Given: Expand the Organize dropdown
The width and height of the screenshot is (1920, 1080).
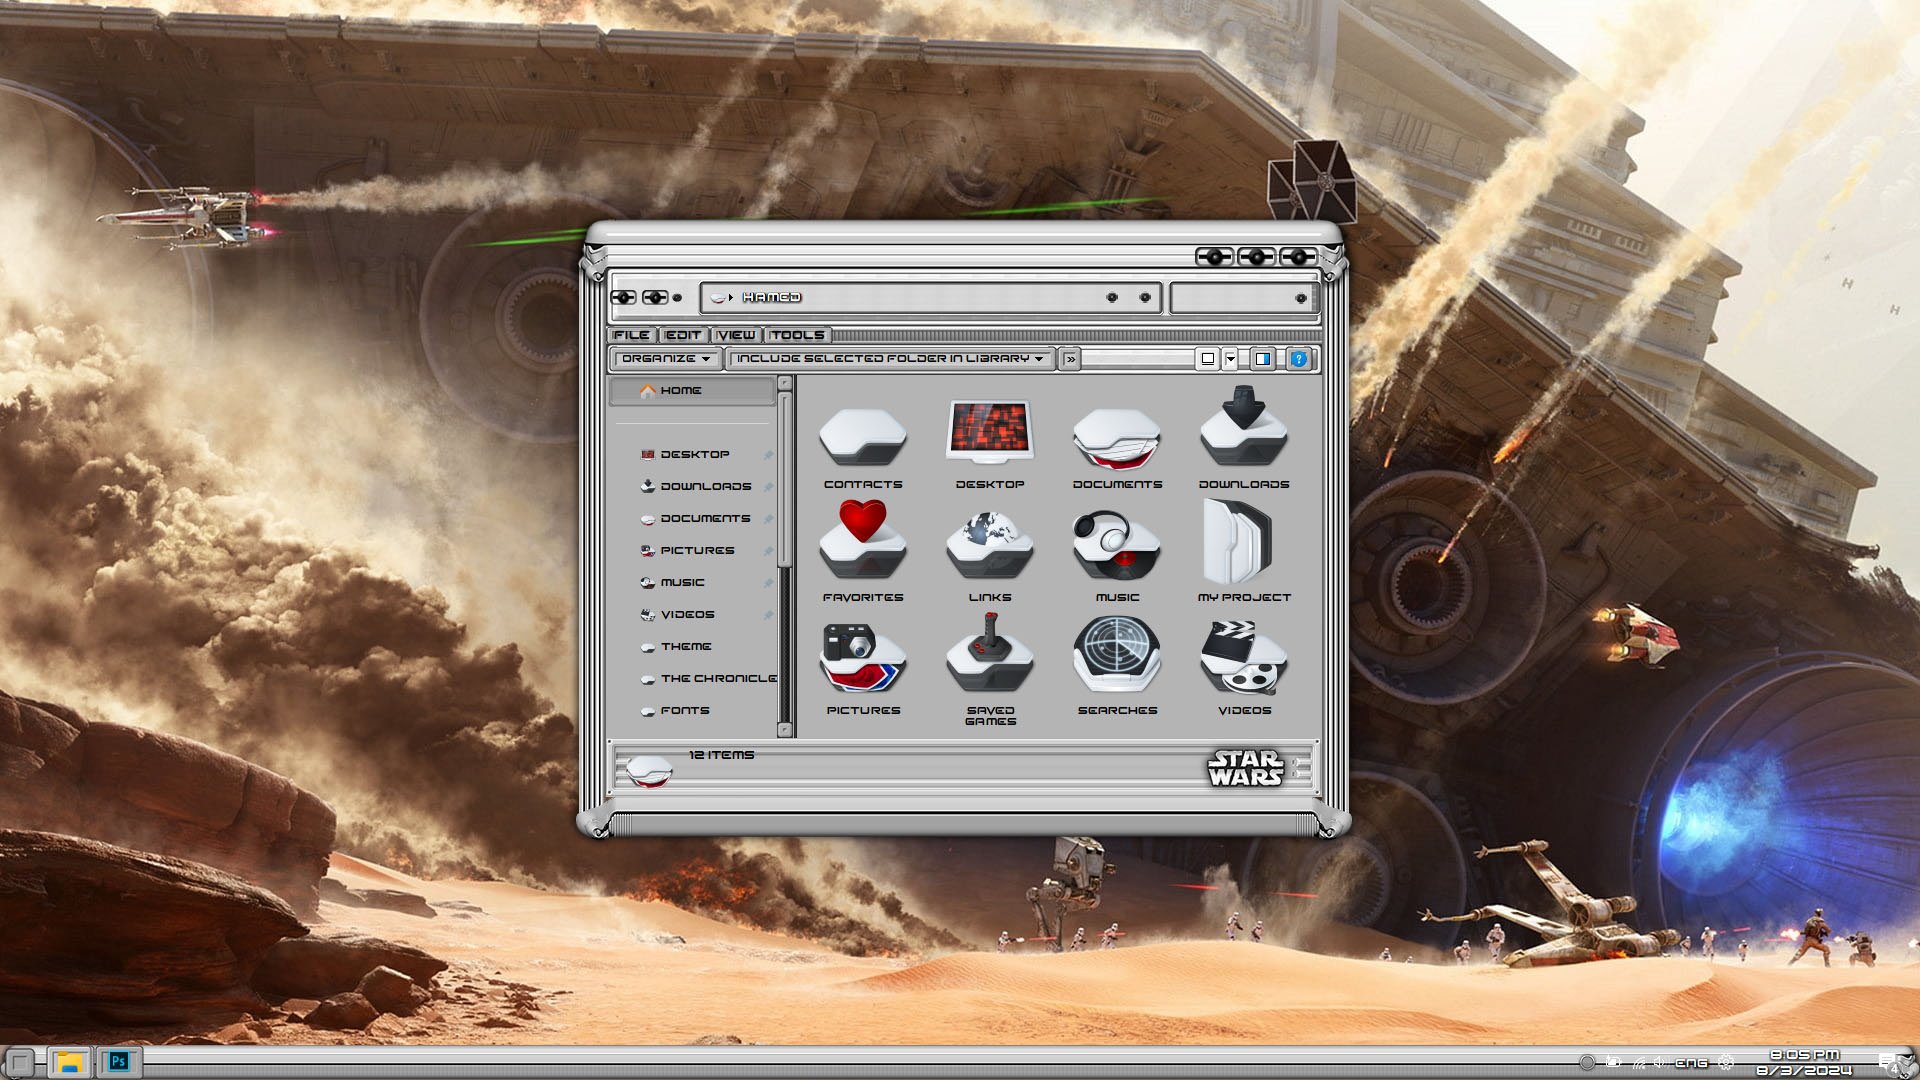Looking at the screenshot, I should pos(665,359).
